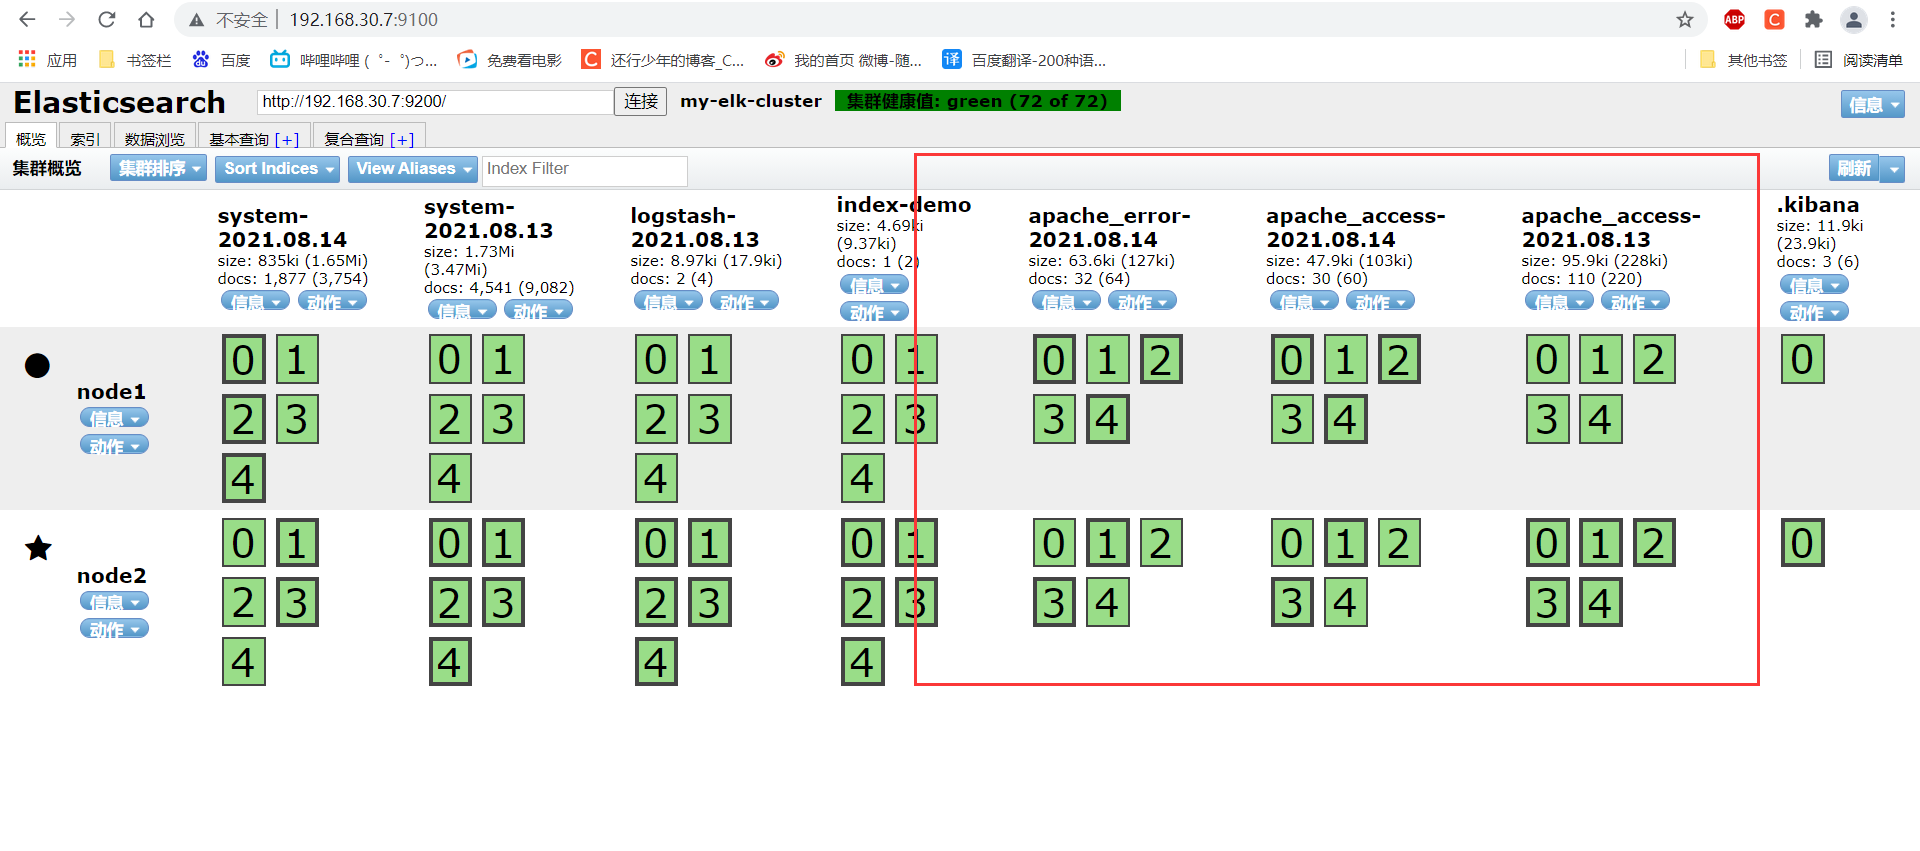This screenshot has width=1920, height=851.
Task: Open the refresh interval dropdown arrow
Action: (1893, 169)
